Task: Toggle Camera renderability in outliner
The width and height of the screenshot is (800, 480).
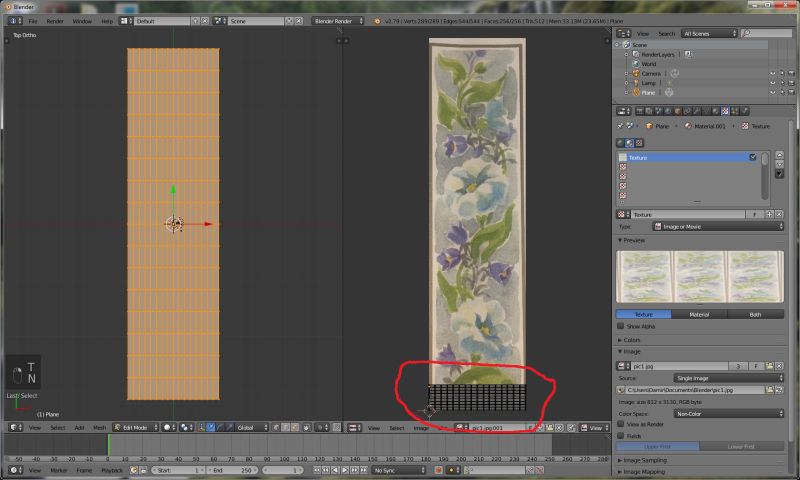Action: 791,73
